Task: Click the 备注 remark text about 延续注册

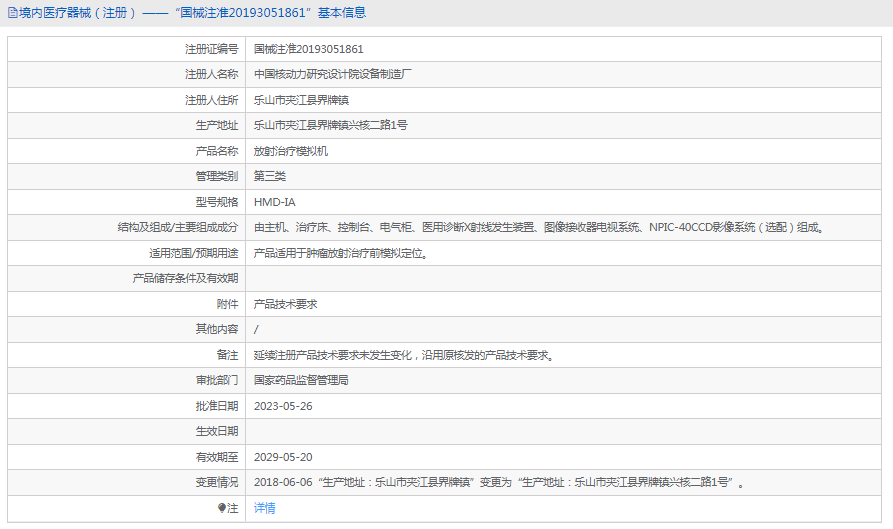Action: click(403, 355)
